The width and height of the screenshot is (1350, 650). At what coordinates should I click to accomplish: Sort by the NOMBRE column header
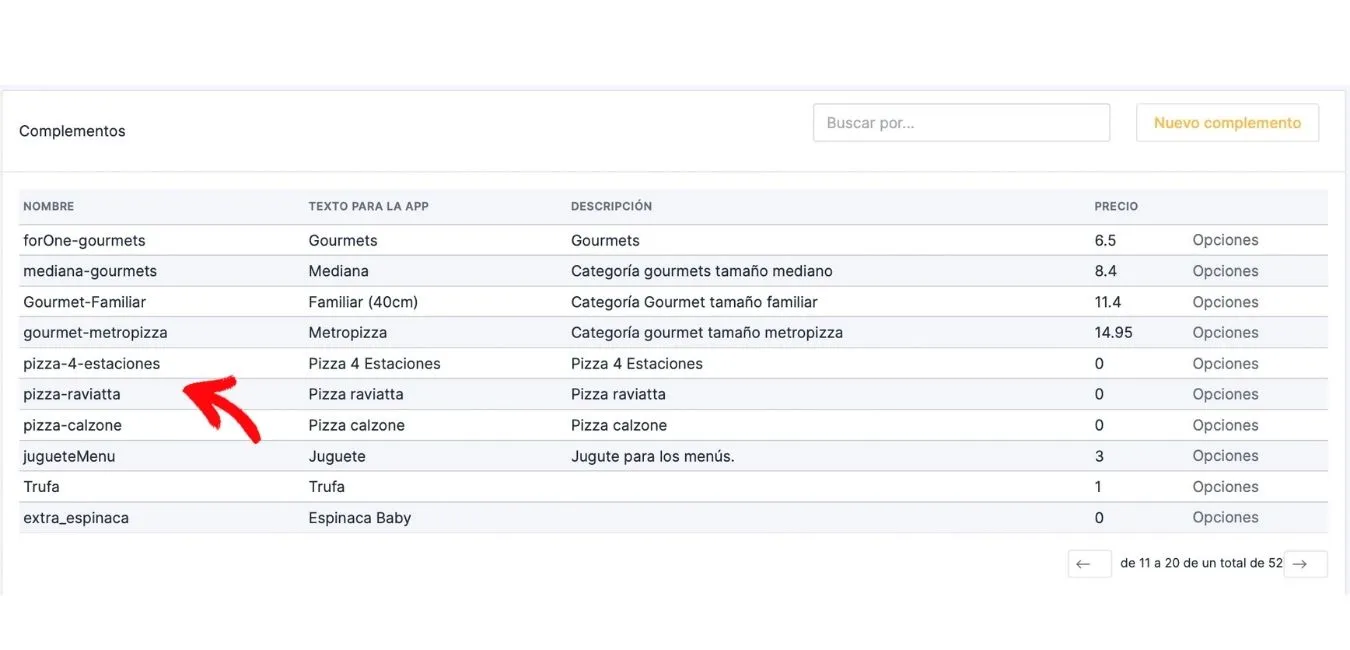(49, 206)
